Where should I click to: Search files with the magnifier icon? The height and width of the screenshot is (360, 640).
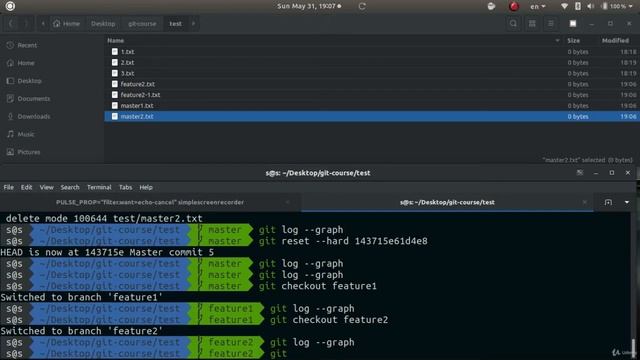tap(513, 24)
